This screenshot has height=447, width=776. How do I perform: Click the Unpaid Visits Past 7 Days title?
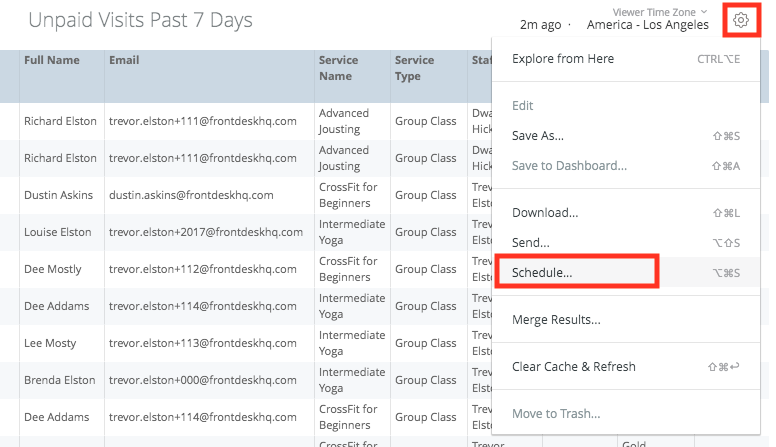(140, 20)
